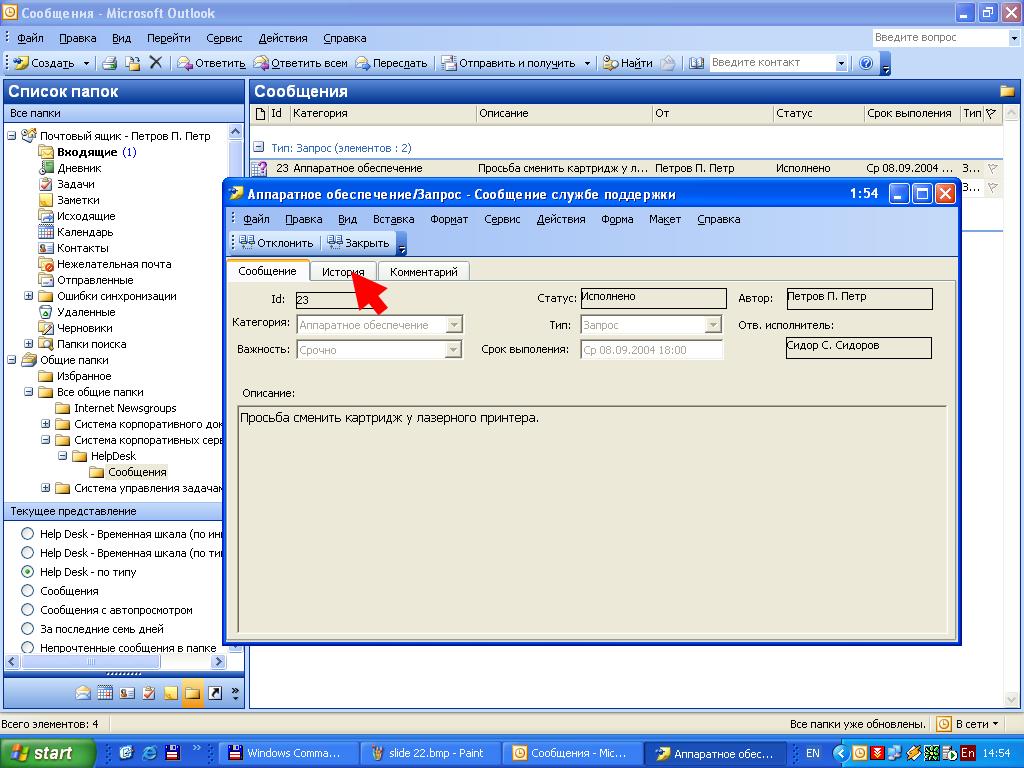The height and width of the screenshot is (768, 1024).
Task: Click the help desk item icon for message 23
Action: pos(259,168)
